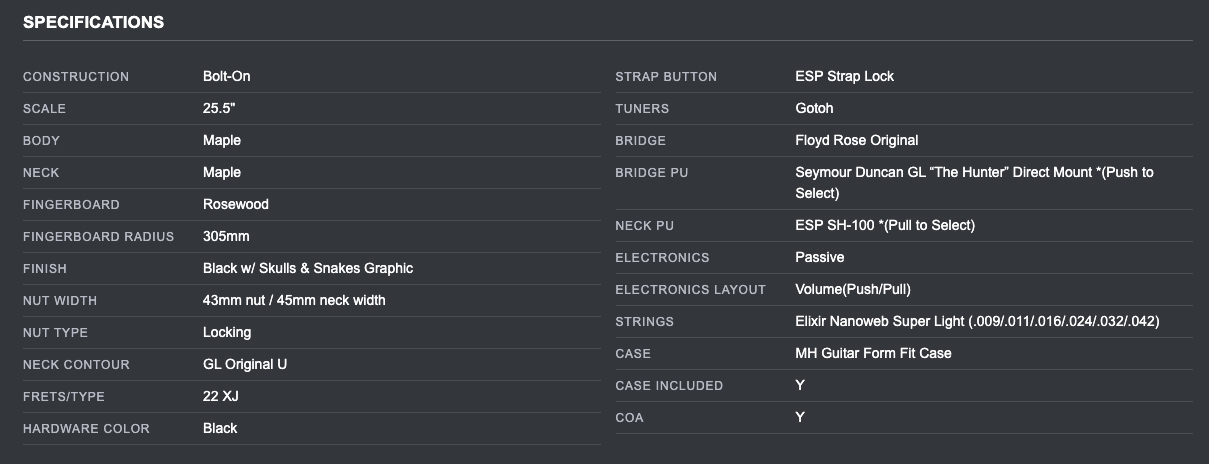The width and height of the screenshot is (1209, 464).
Task: Click the 22 XJ frets value
Action: pos(221,396)
